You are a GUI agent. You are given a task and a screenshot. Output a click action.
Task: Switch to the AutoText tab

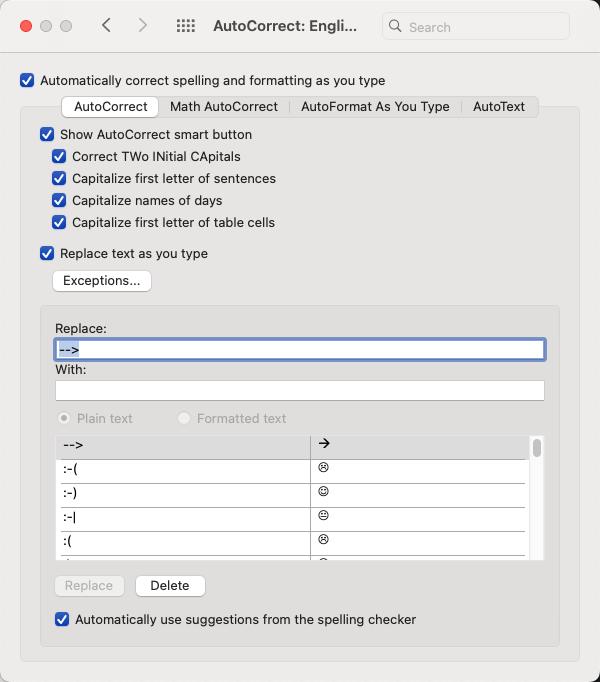(499, 107)
